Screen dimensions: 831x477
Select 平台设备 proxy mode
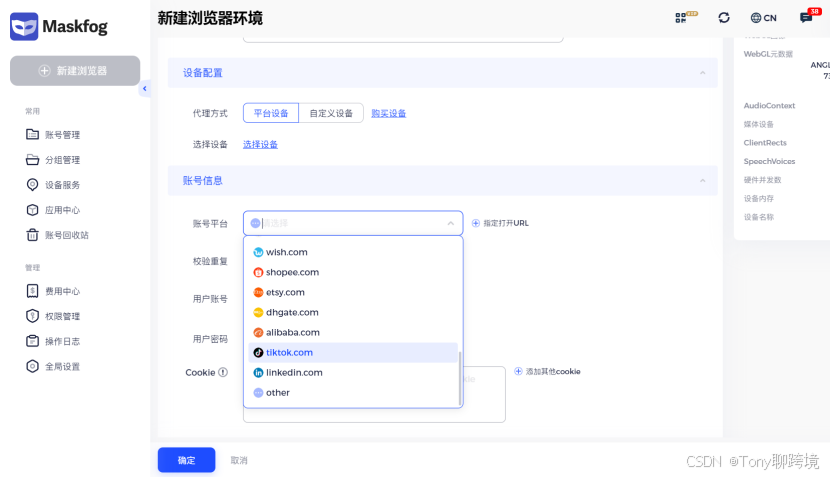pyautogui.click(x=271, y=113)
